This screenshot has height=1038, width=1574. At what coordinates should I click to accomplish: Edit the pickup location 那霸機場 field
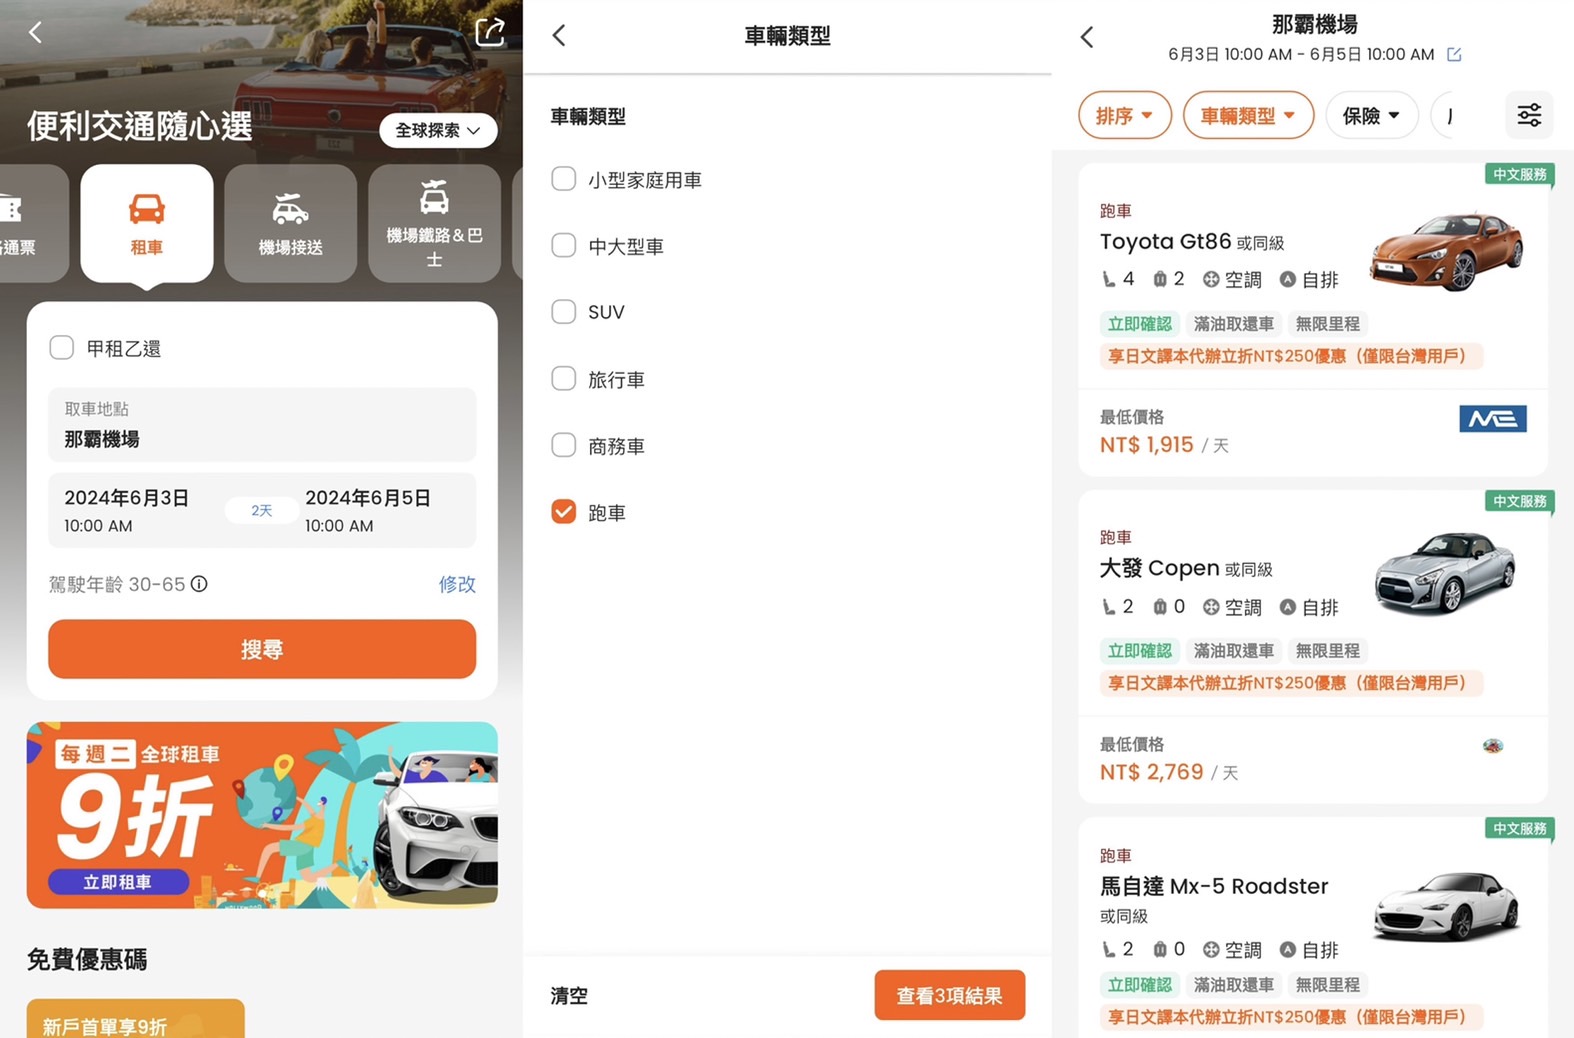[262, 425]
